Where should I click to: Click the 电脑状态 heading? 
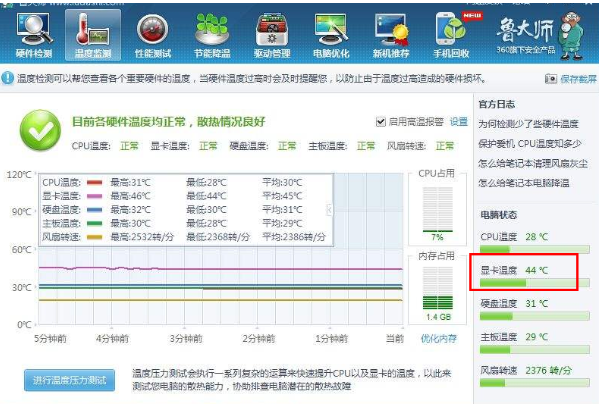tap(499, 215)
